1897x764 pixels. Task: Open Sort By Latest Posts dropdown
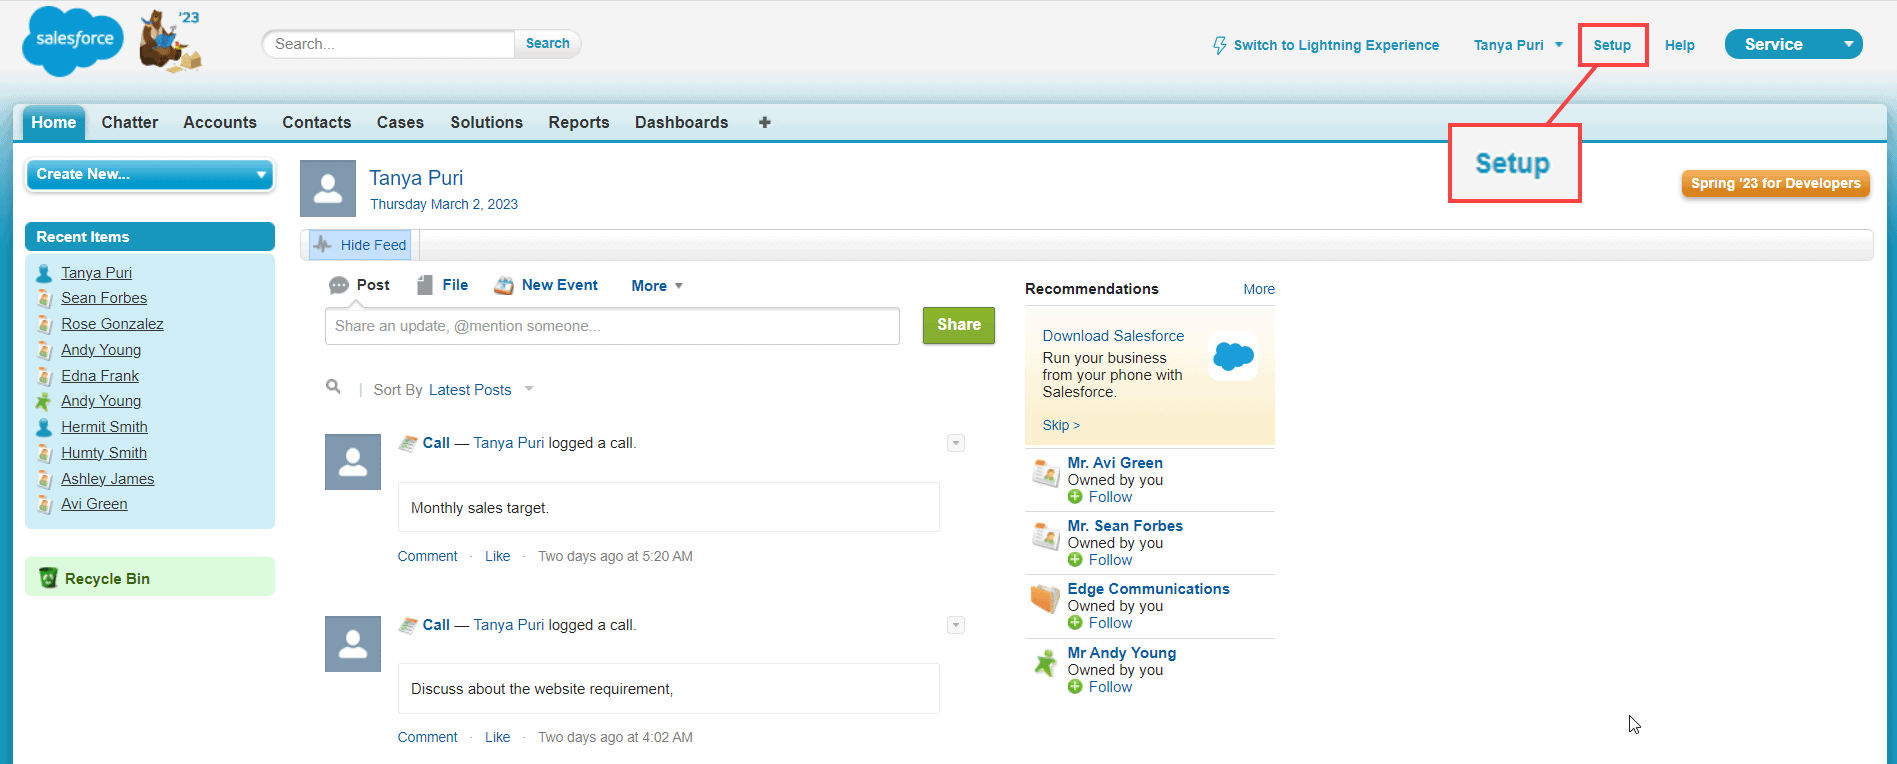[481, 390]
